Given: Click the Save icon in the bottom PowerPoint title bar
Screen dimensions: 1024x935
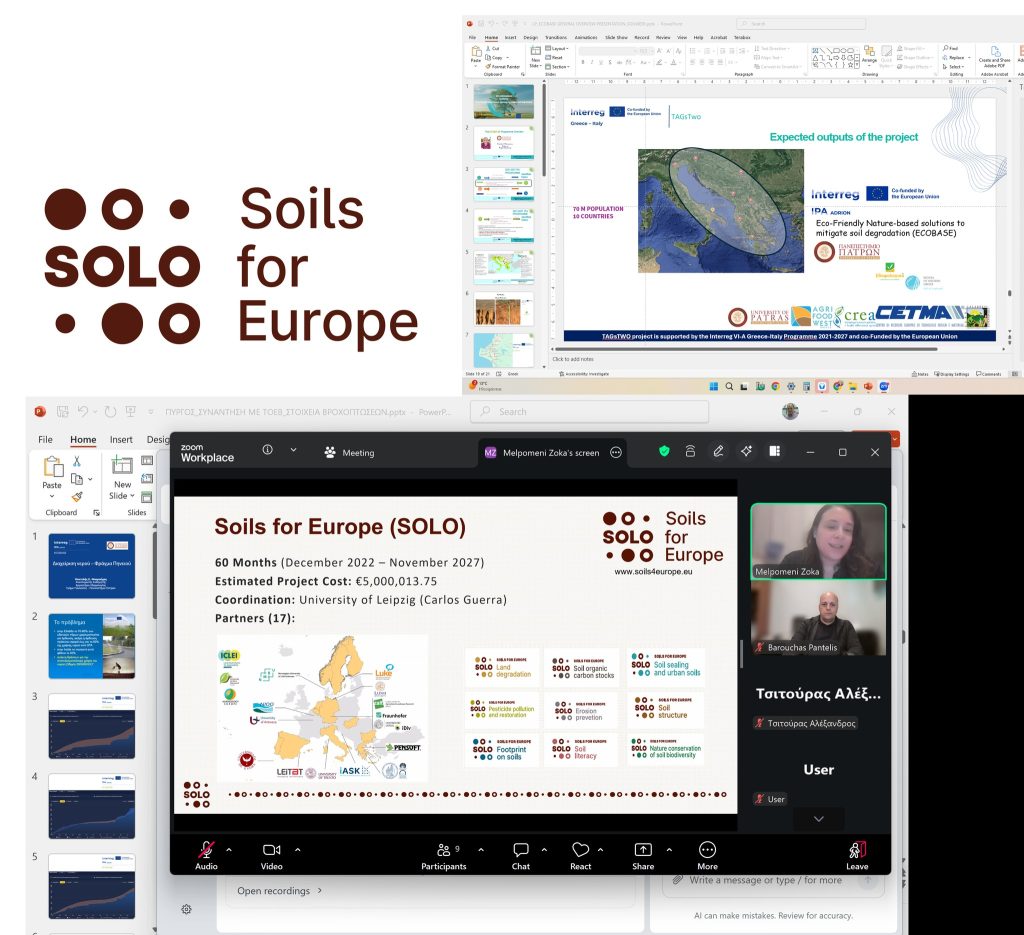Looking at the screenshot, I should pyautogui.click(x=63, y=411).
